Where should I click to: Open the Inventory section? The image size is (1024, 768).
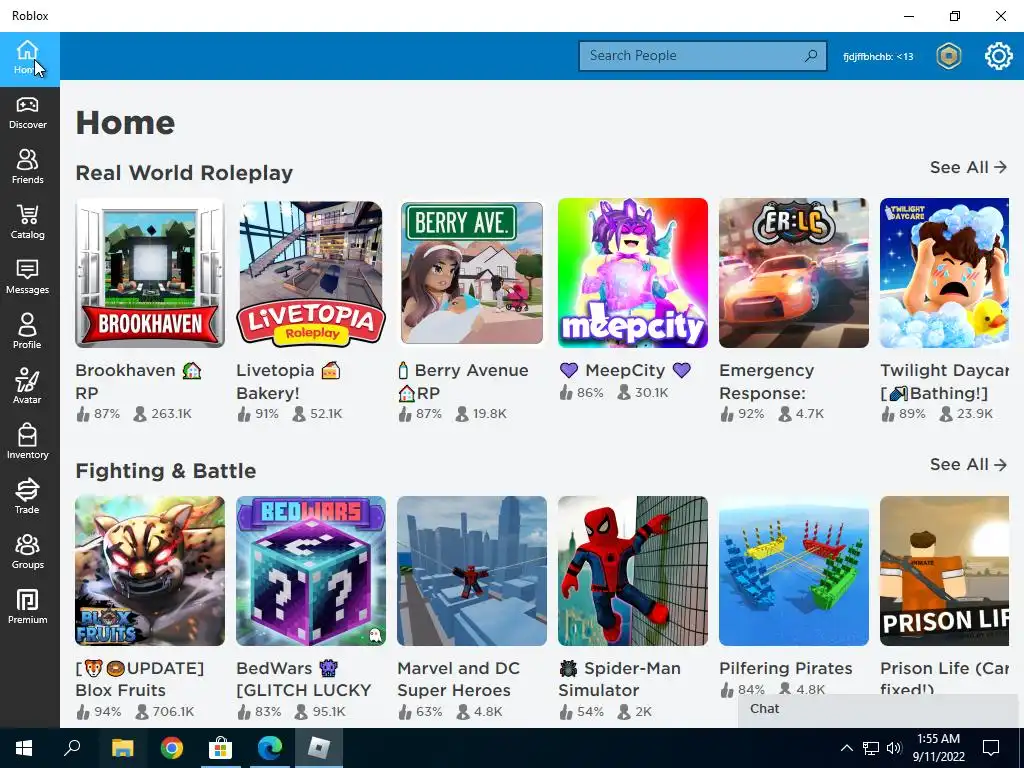tap(29, 443)
